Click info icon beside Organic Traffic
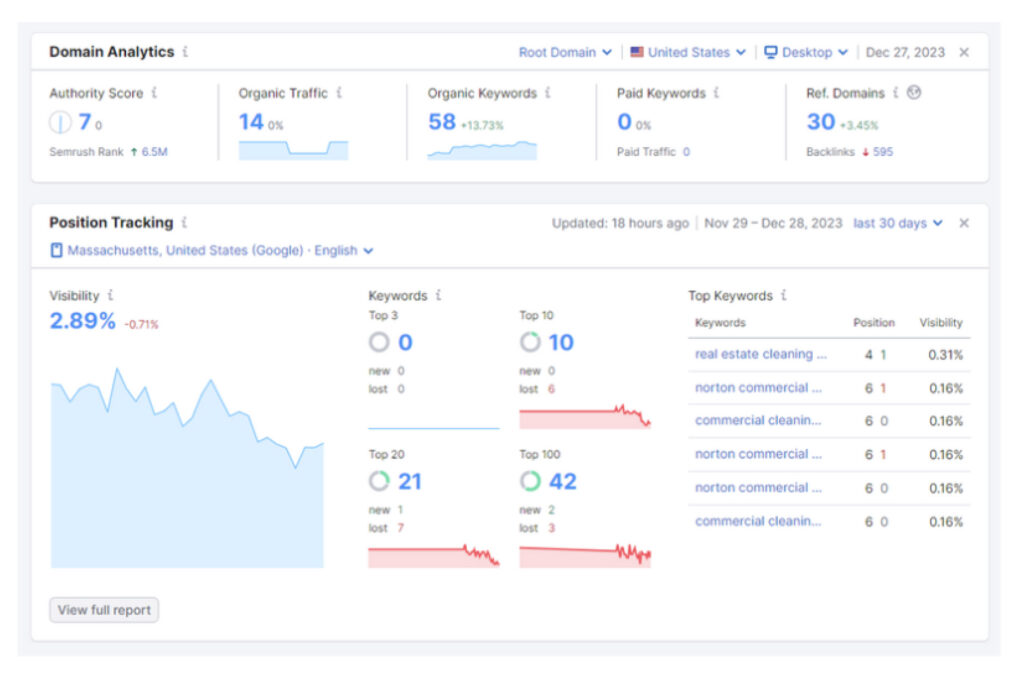This screenshot has height=680, width=1024. tap(339, 93)
